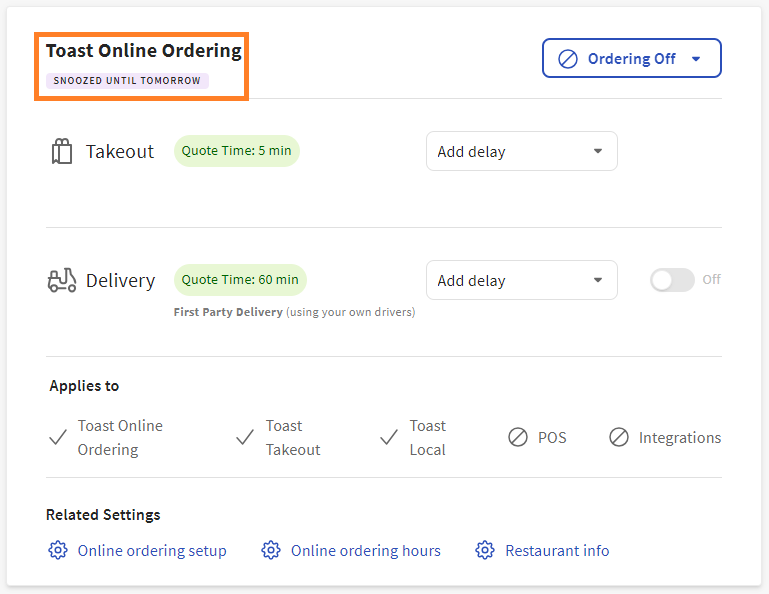Viewport: 769px width, 594px height.
Task: Open the Online ordering setup link
Action: pos(152,551)
